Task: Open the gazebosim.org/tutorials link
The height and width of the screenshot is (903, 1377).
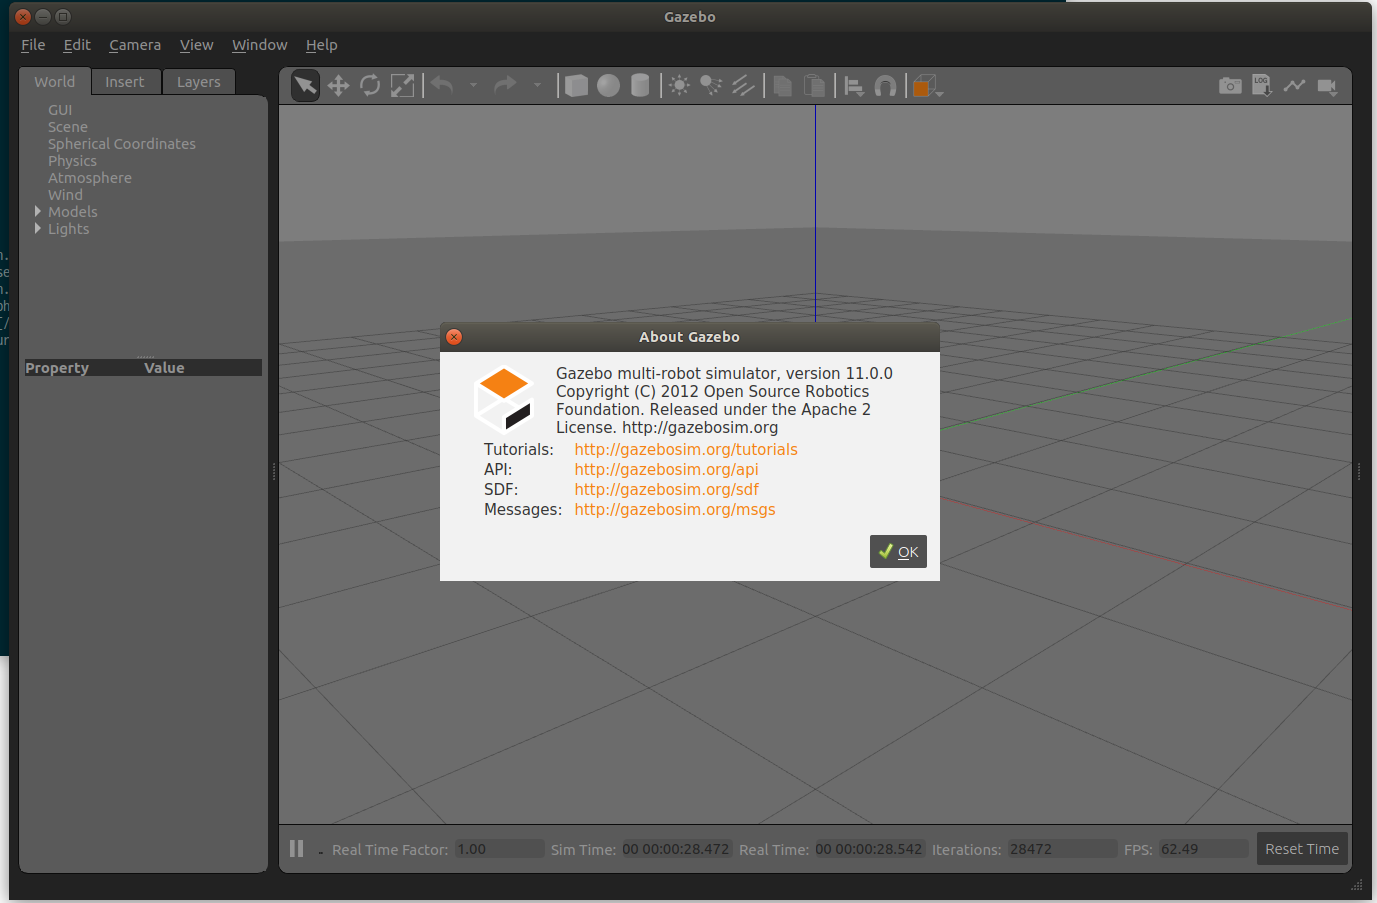Action: (x=686, y=450)
